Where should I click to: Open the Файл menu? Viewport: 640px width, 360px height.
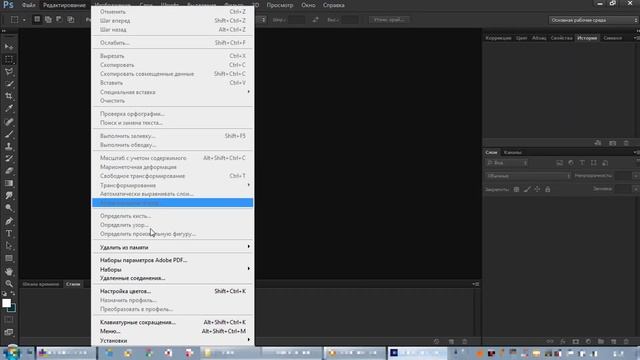click(29, 5)
